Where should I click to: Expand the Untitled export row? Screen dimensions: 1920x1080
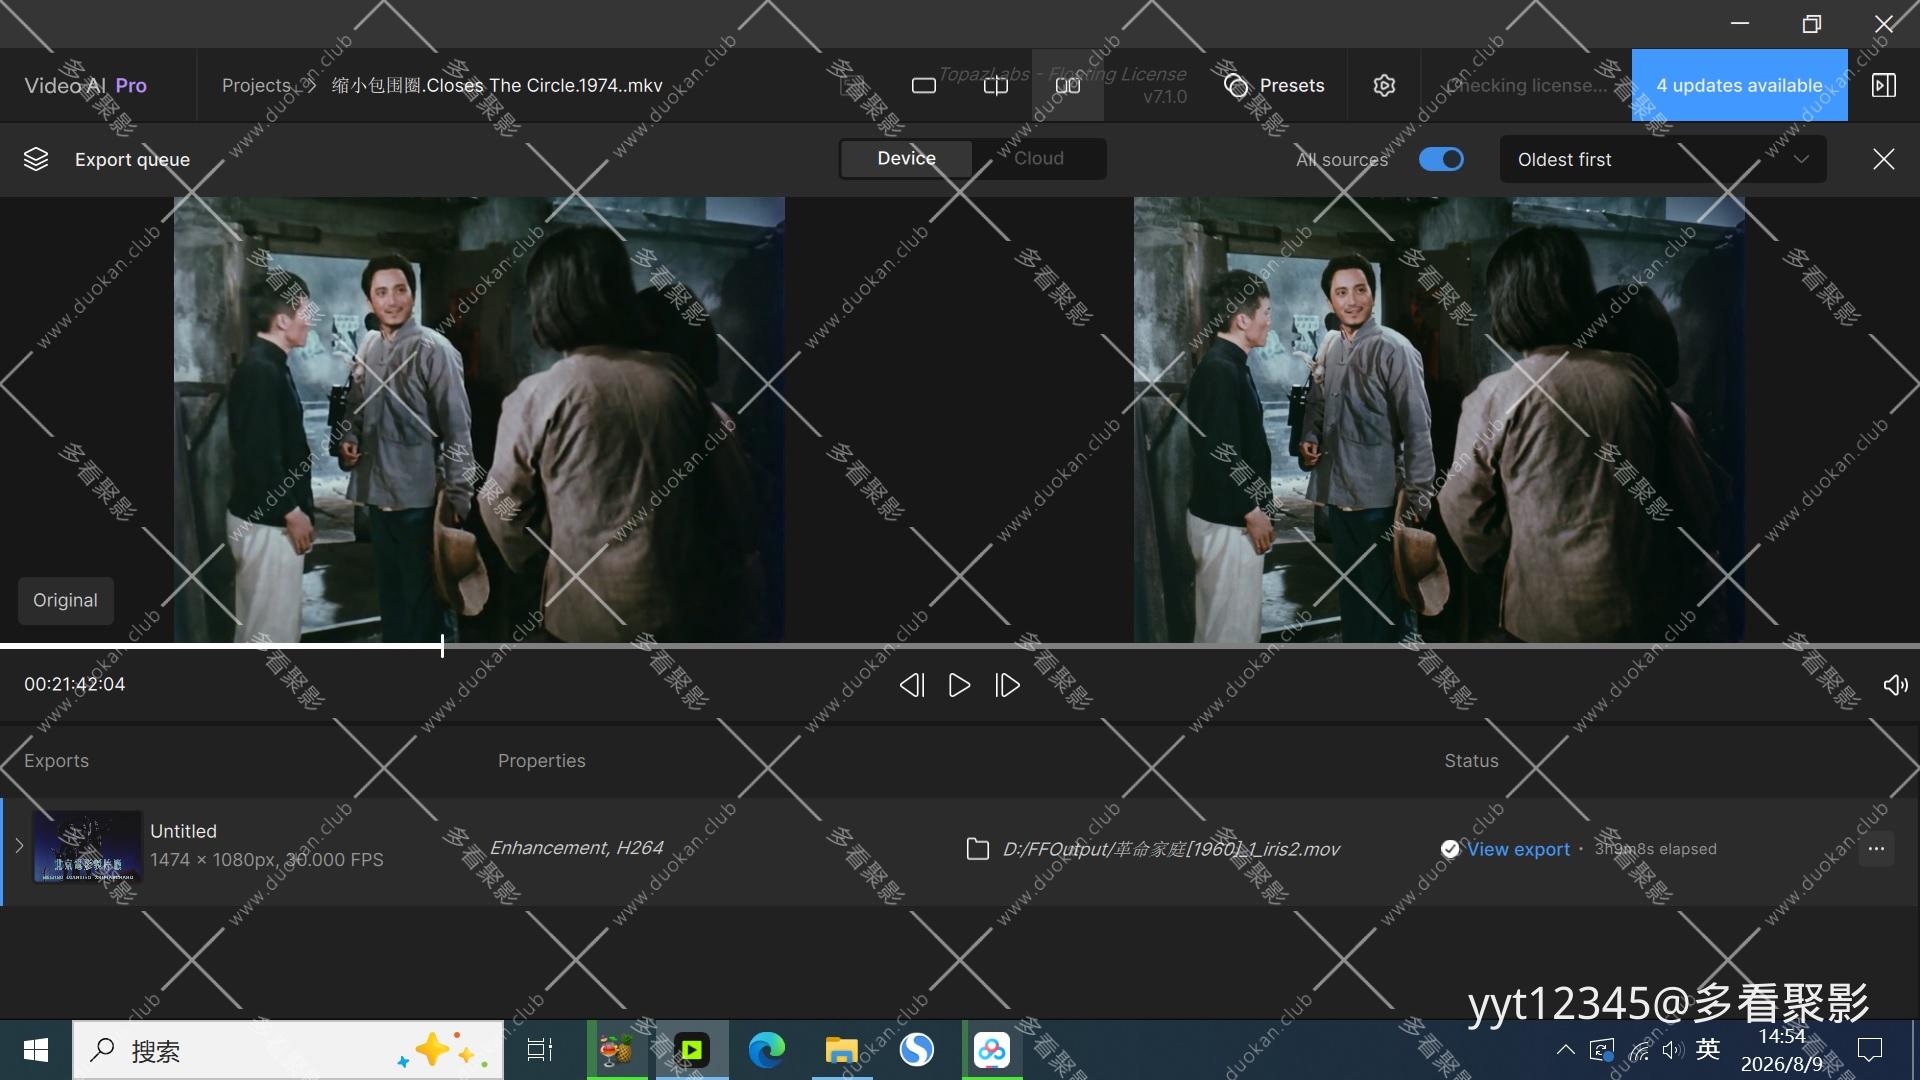pyautogui.click(x=19, y=846)
